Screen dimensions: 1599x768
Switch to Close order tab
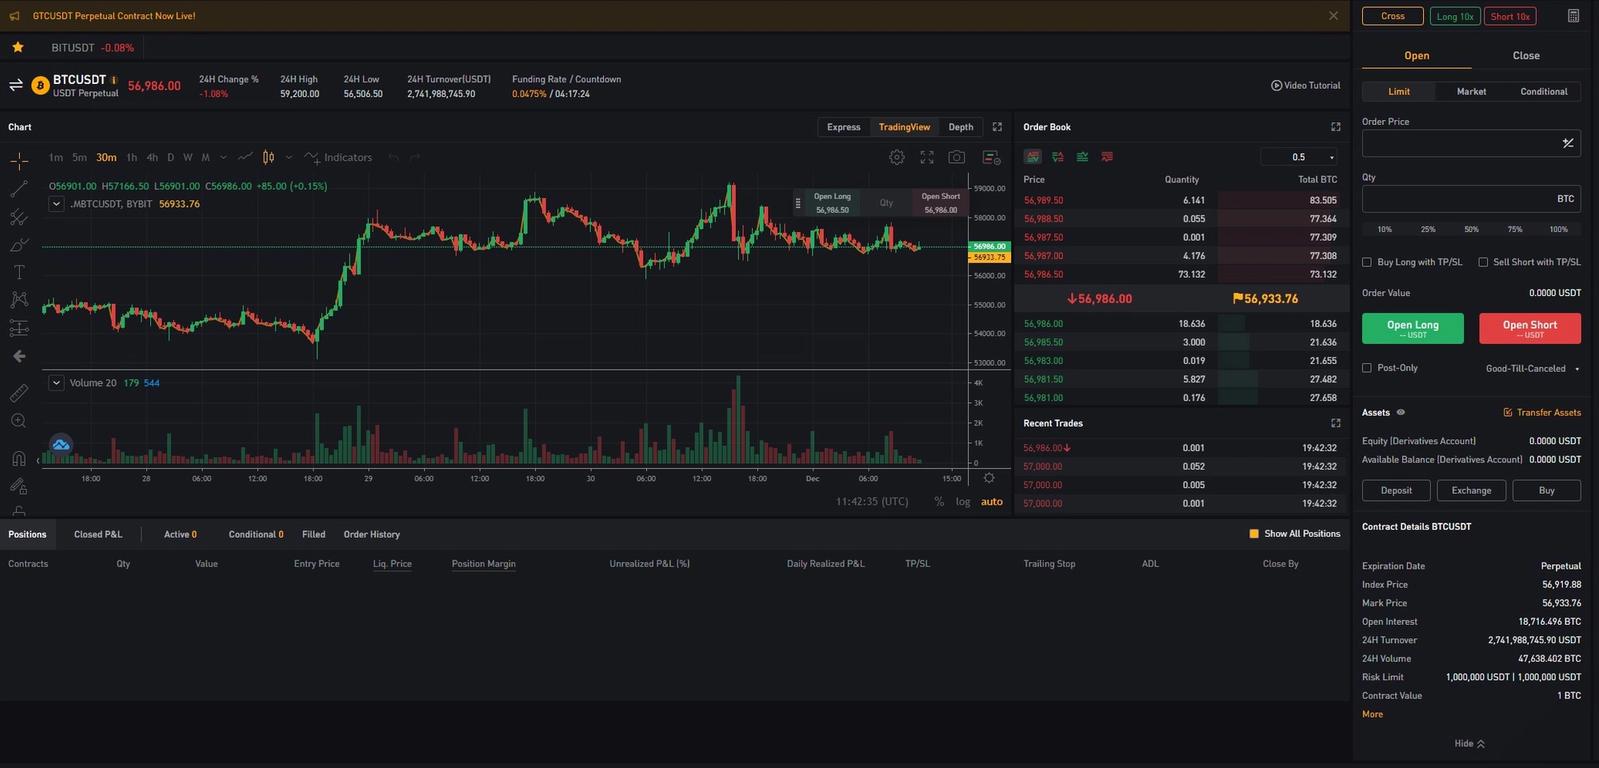click(x=1526, y=56)
